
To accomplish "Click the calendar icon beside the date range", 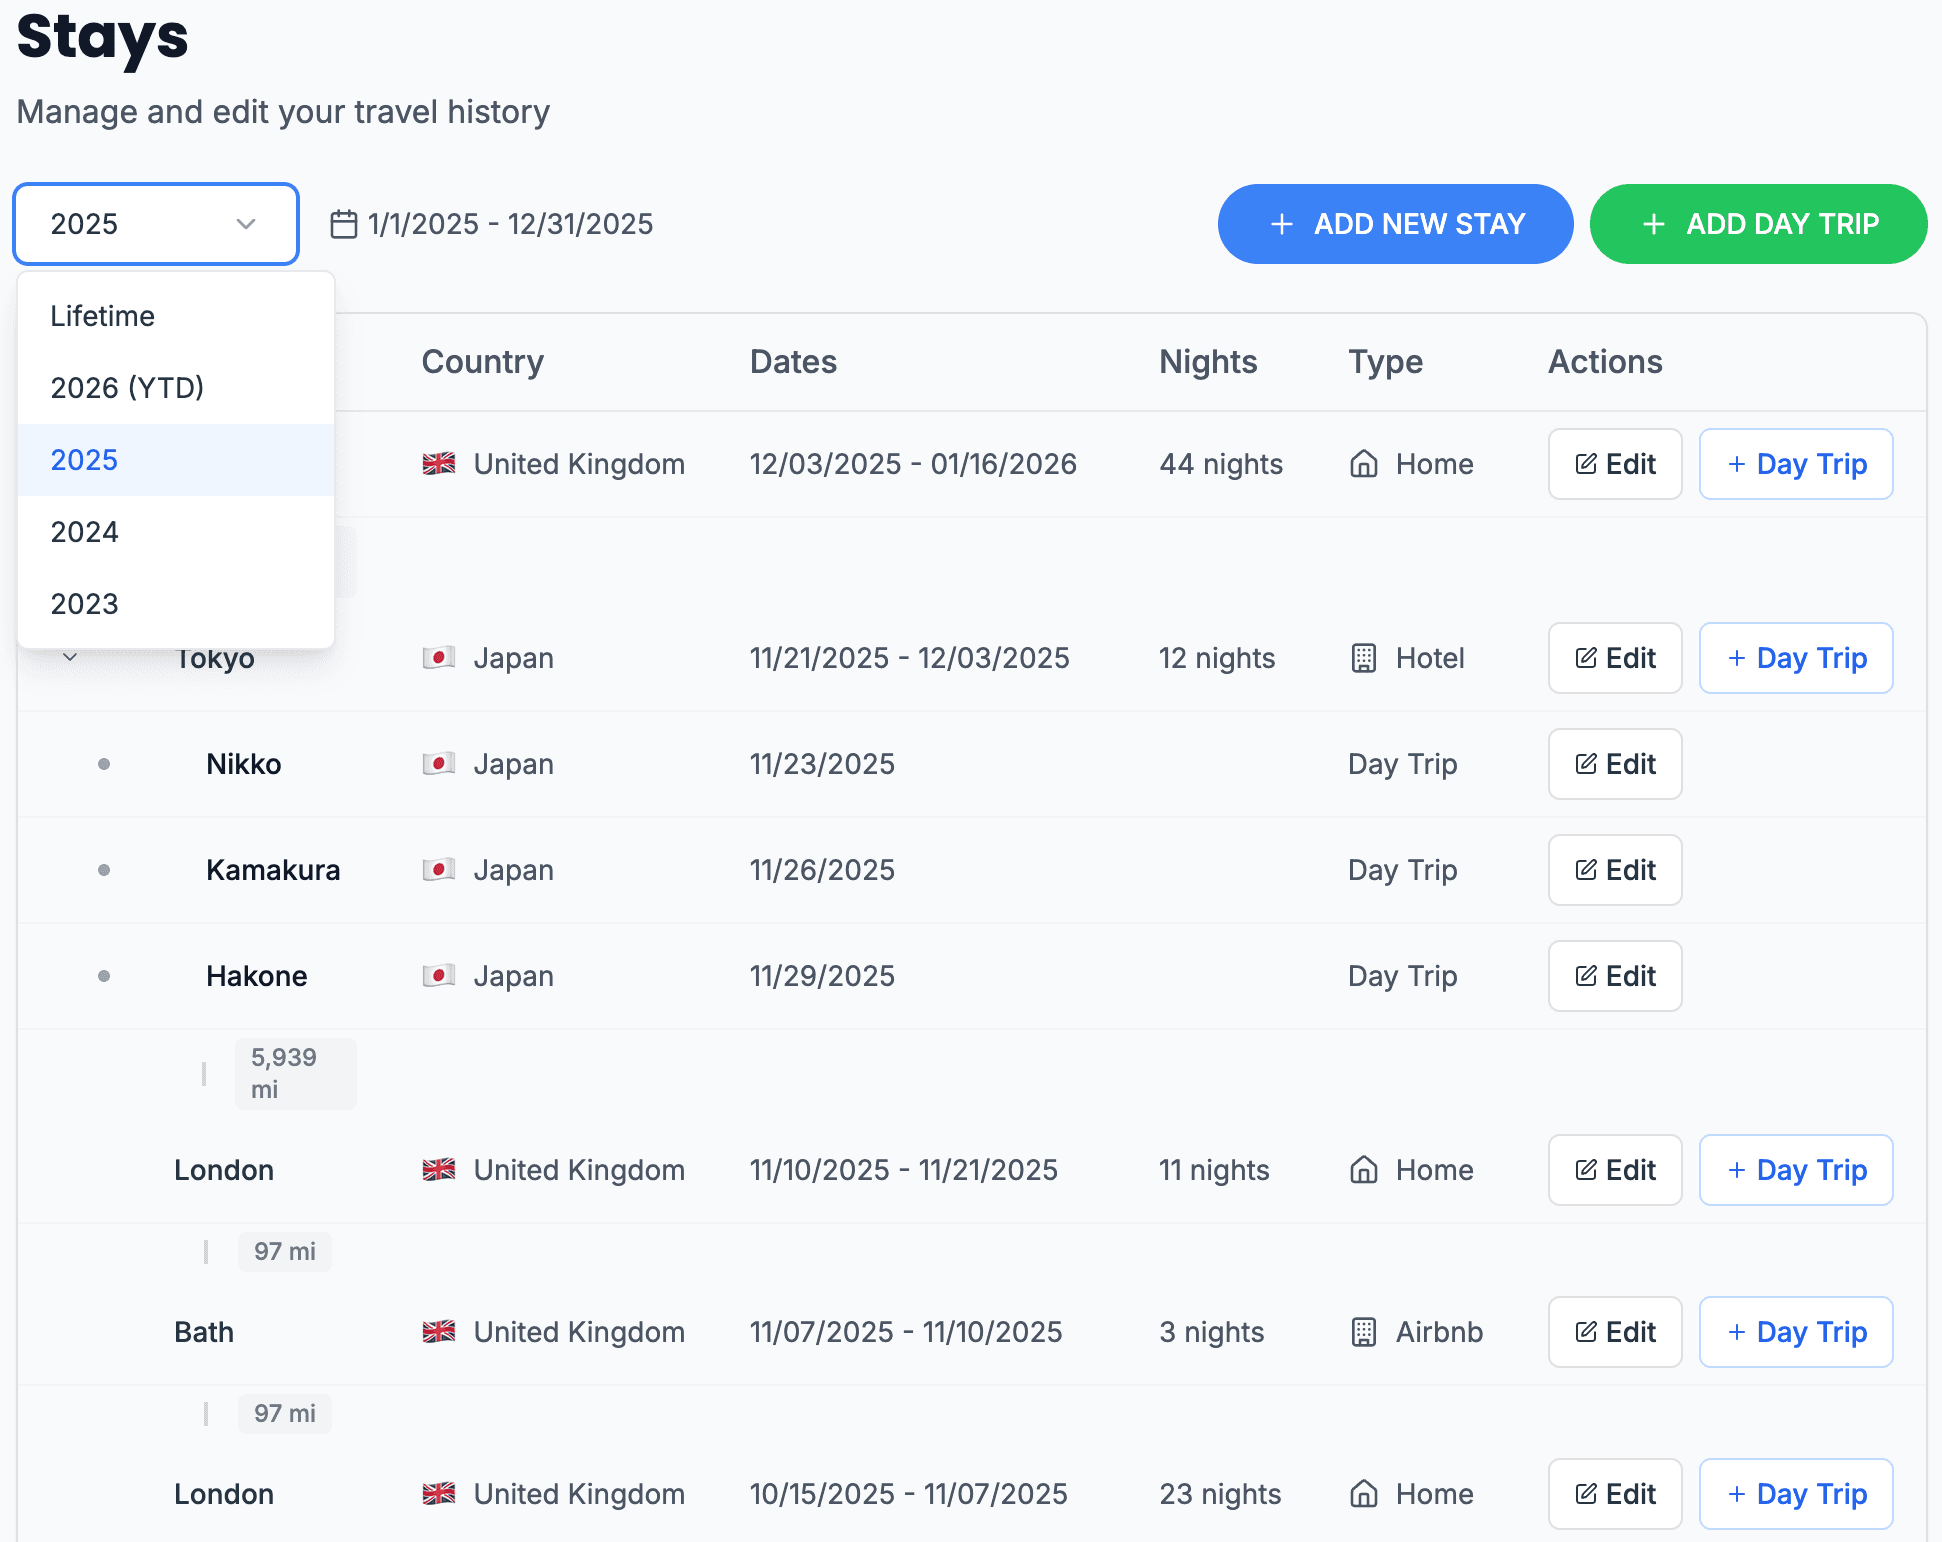I will [x=343, y=223].
